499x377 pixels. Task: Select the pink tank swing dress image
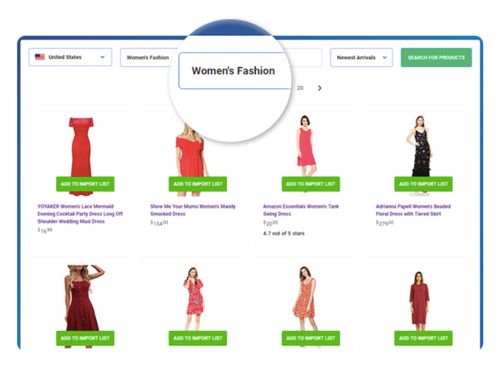point(306,145)
